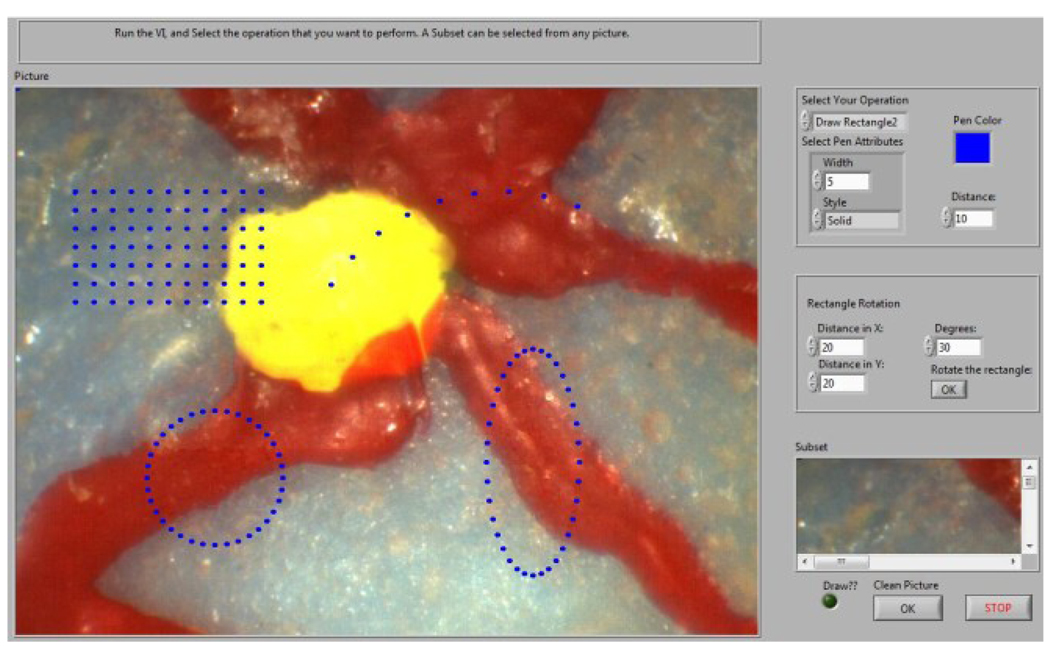Adjust the Distance in X stepper
The height and width of the screenshot is (646, 1050).
(812, 347)
